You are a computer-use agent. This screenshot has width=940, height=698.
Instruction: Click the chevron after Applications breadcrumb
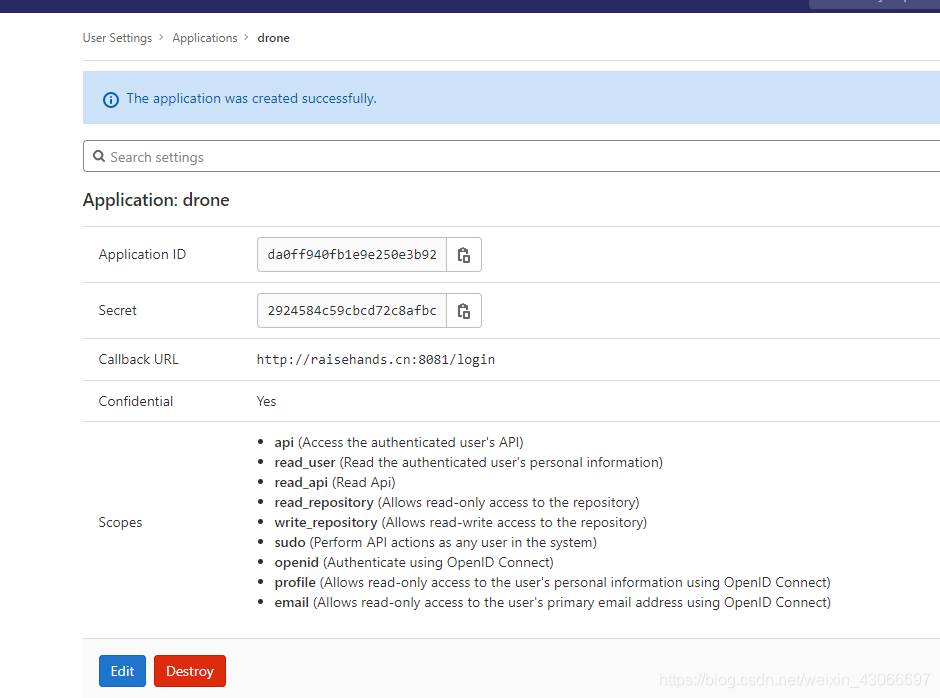point(247,38)
